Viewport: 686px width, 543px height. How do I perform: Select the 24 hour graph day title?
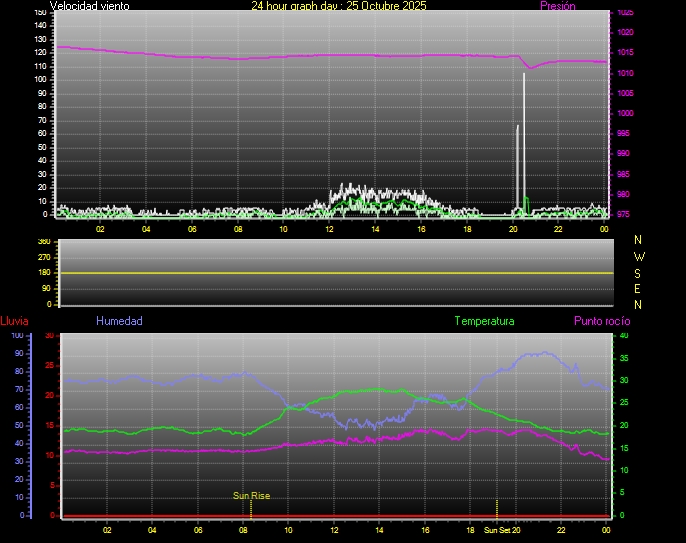(338, 6)
